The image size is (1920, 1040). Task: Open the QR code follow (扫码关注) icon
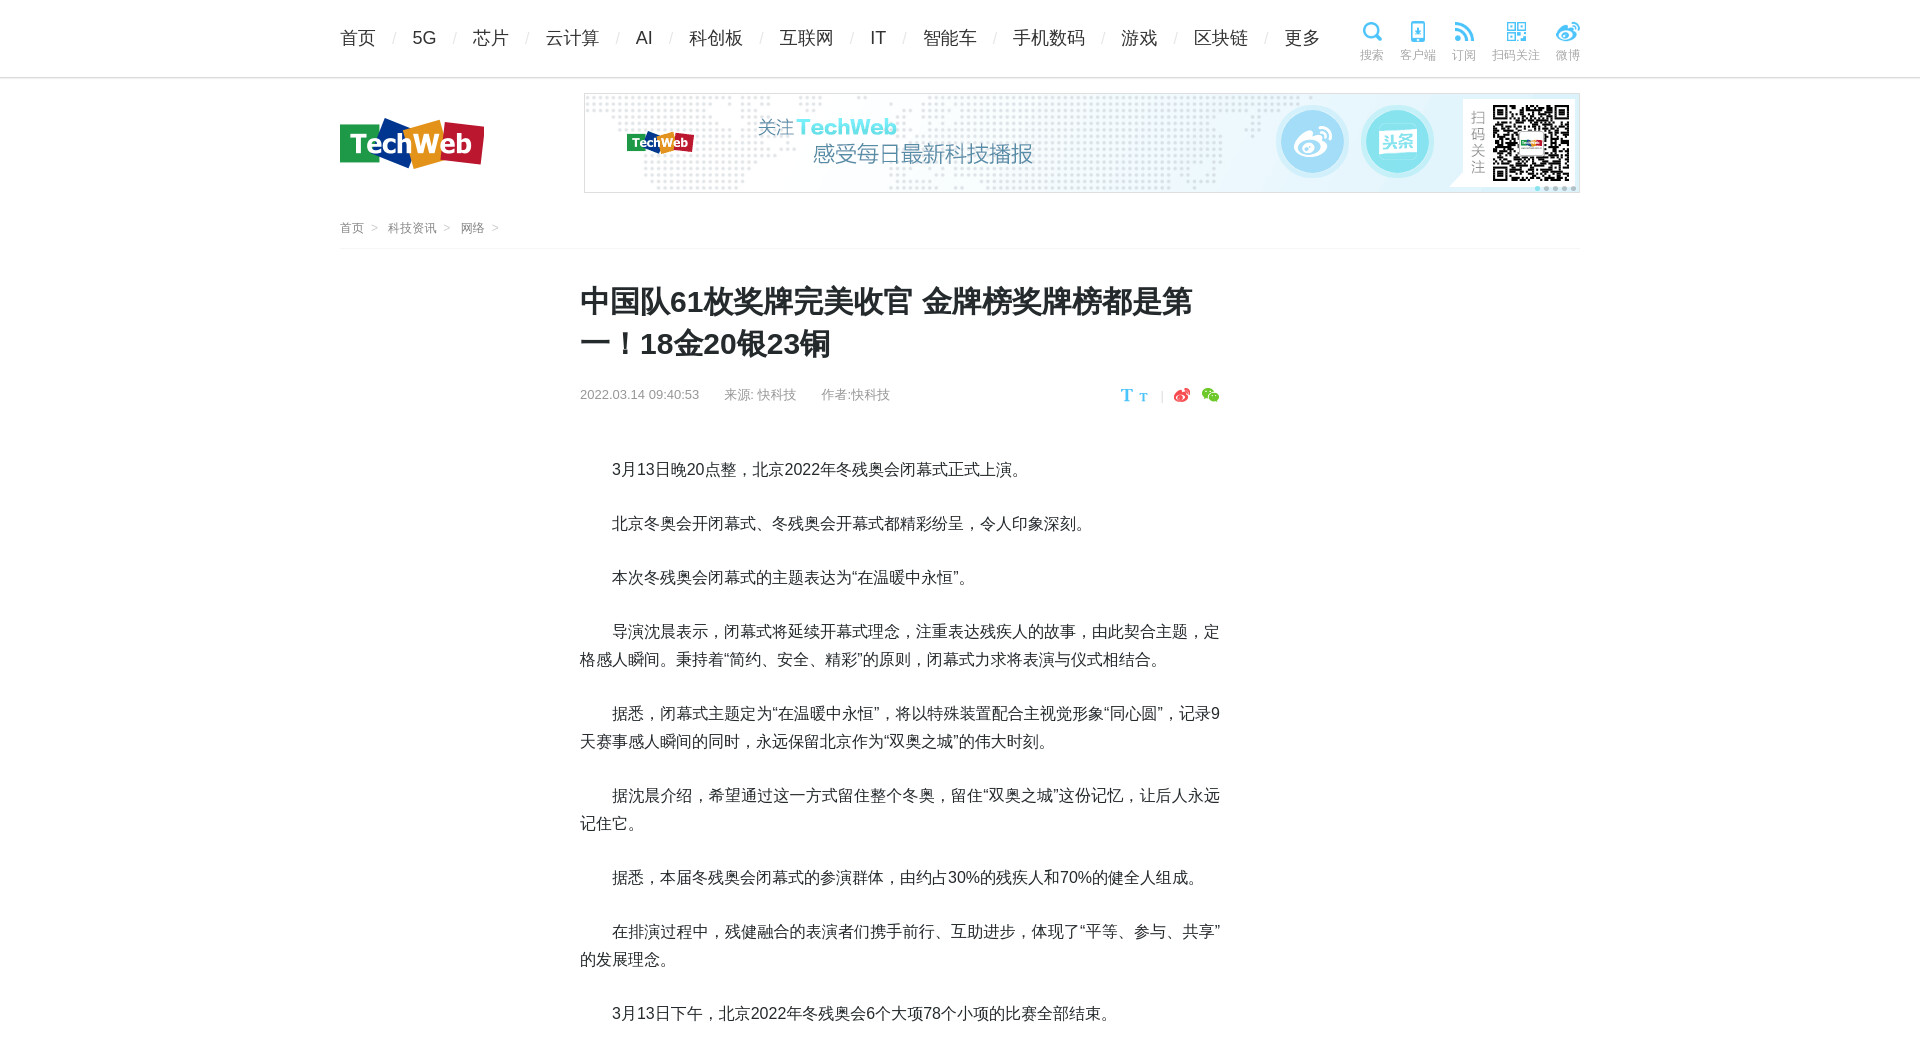[x=1515, y=32]
